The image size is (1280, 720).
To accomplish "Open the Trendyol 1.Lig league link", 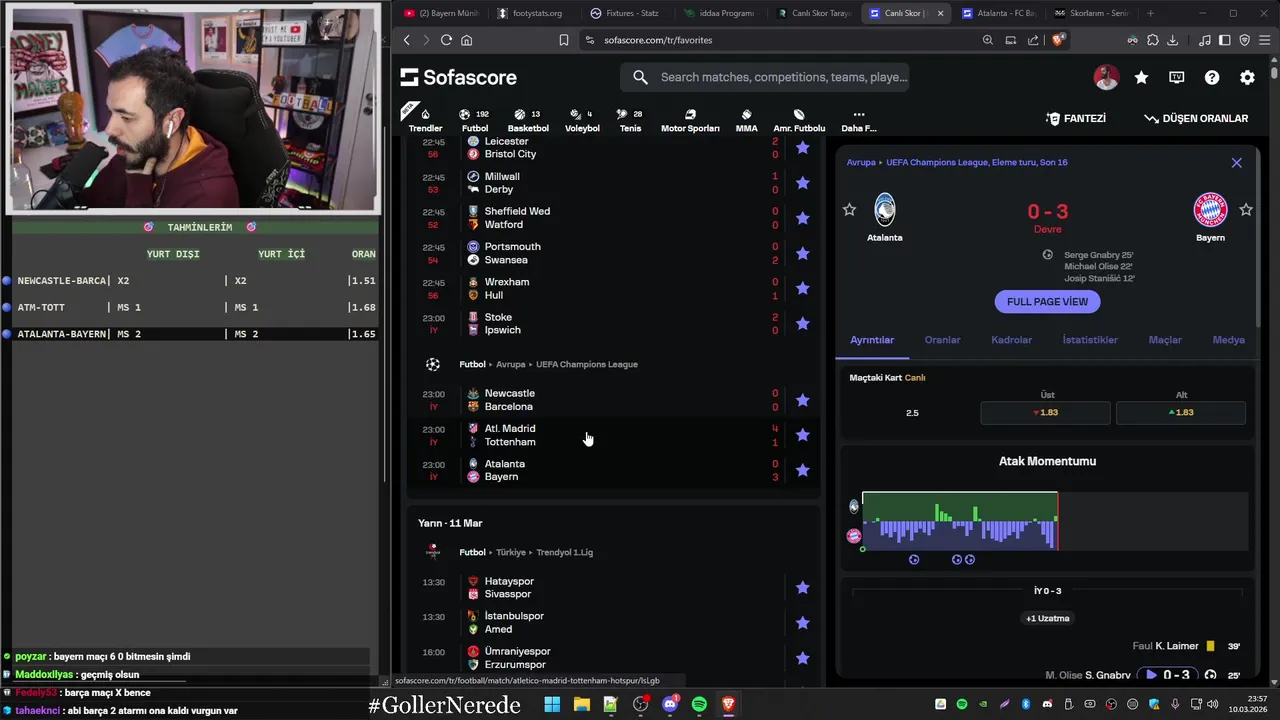I will [564, 552].
